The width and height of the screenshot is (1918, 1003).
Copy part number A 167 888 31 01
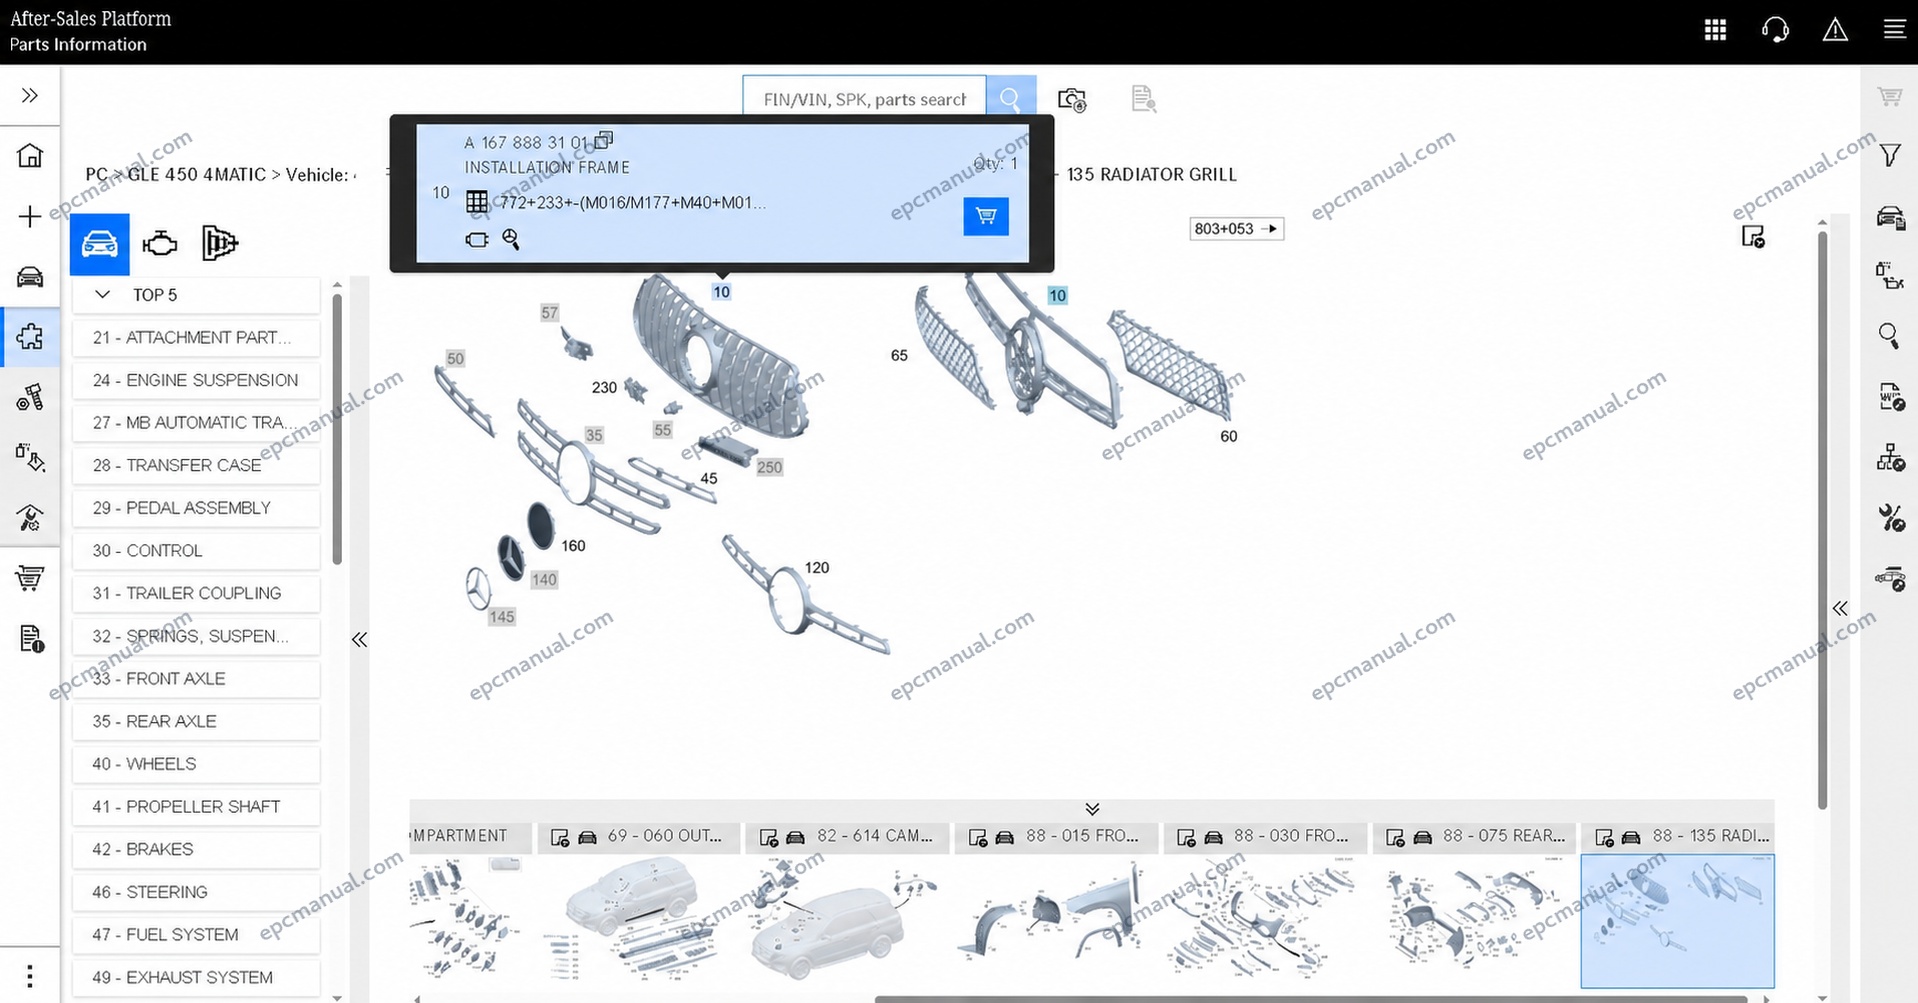point(603,141)
